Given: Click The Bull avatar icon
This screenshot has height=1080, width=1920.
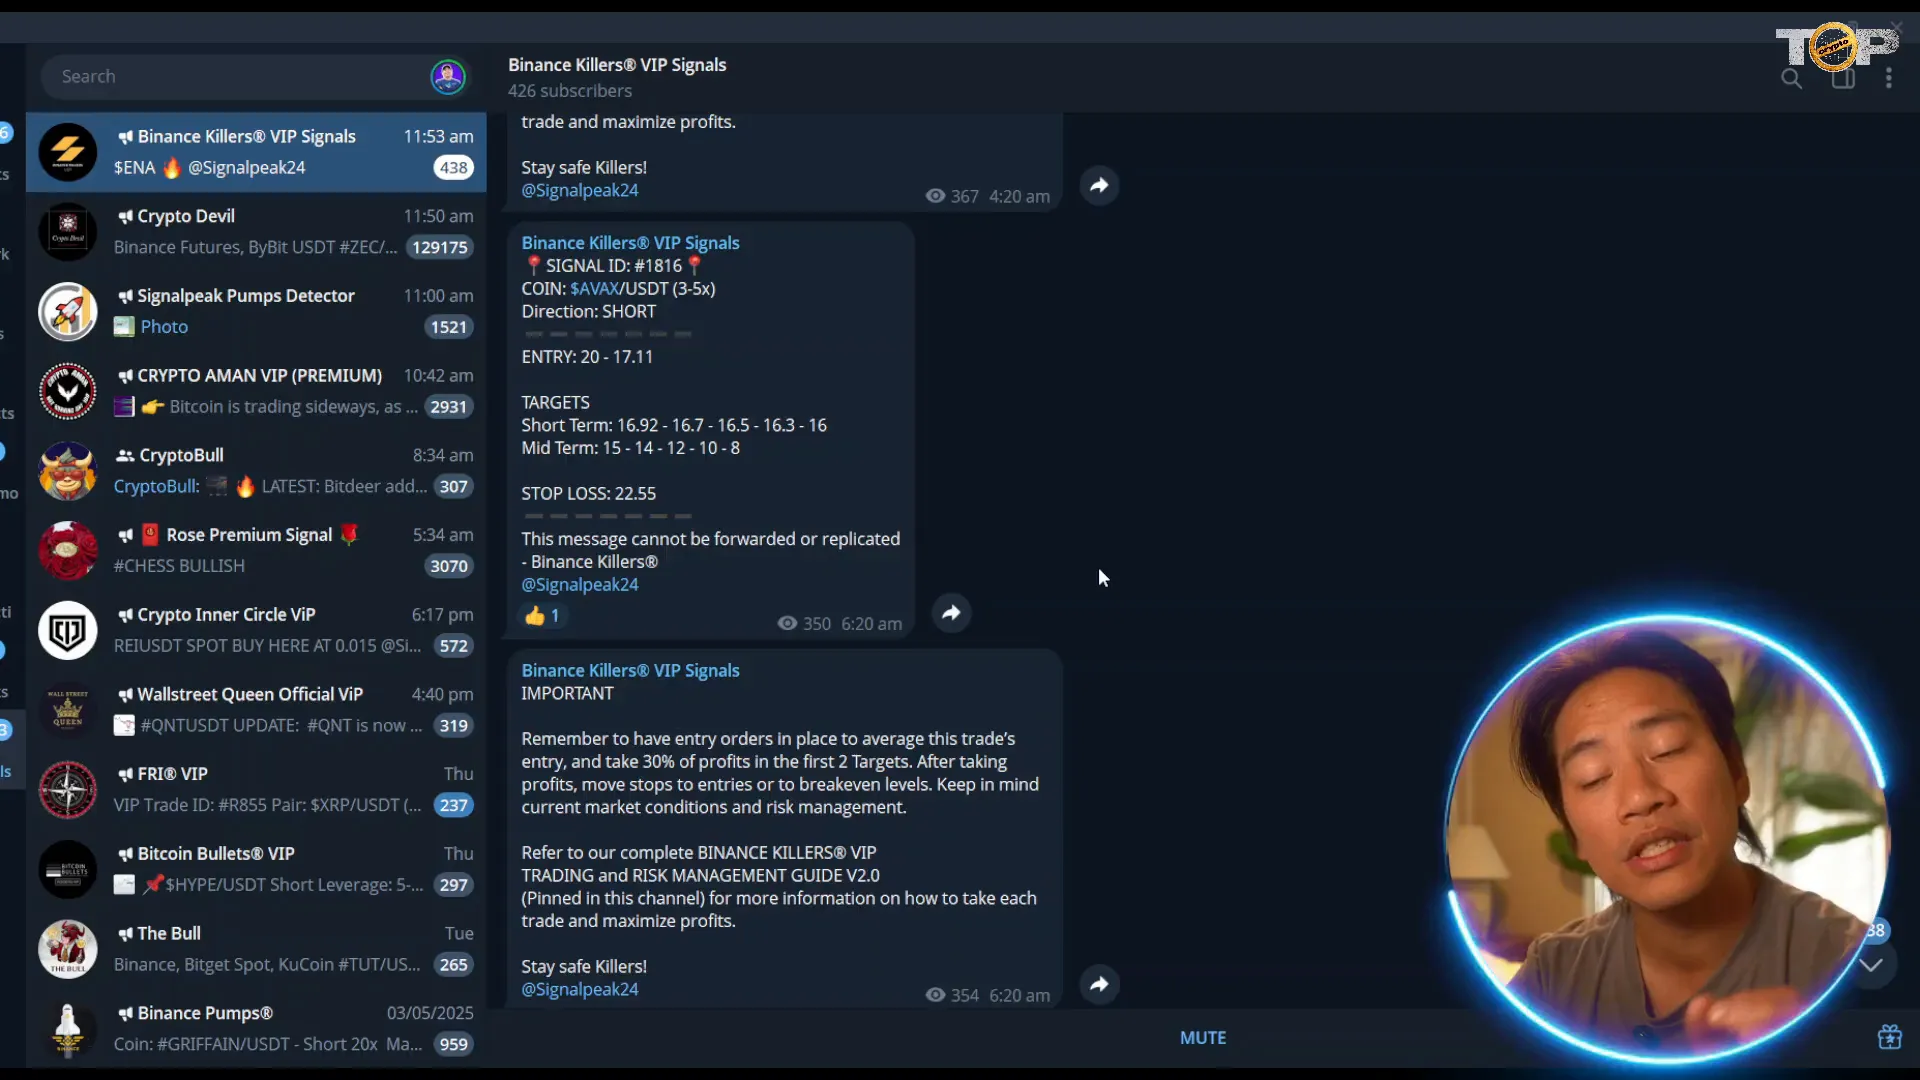Looking at the screenshot, I should 68,949.
